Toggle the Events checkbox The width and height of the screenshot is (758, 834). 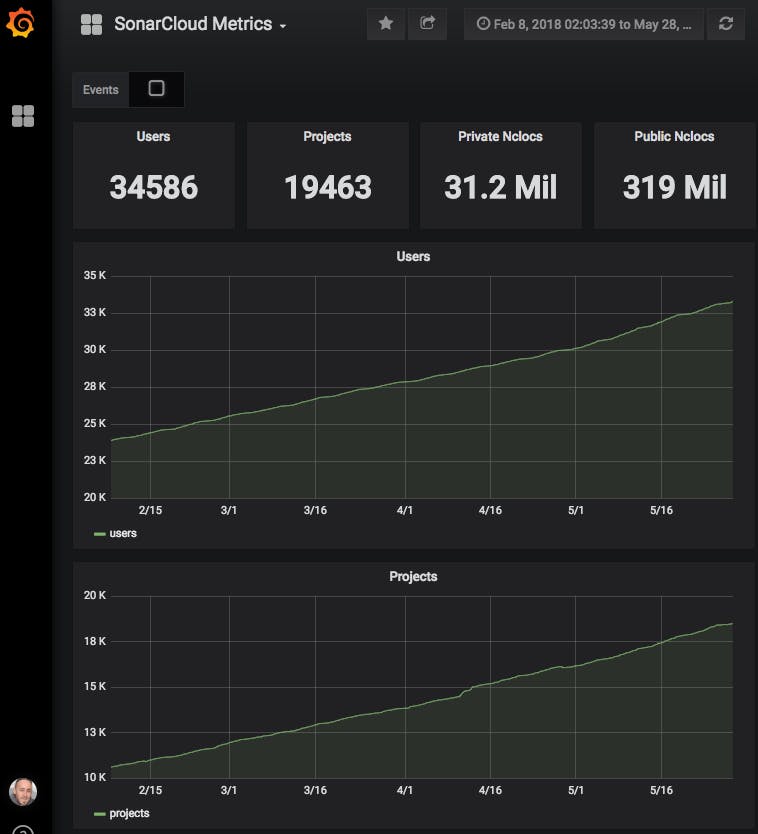pos(156,88)
